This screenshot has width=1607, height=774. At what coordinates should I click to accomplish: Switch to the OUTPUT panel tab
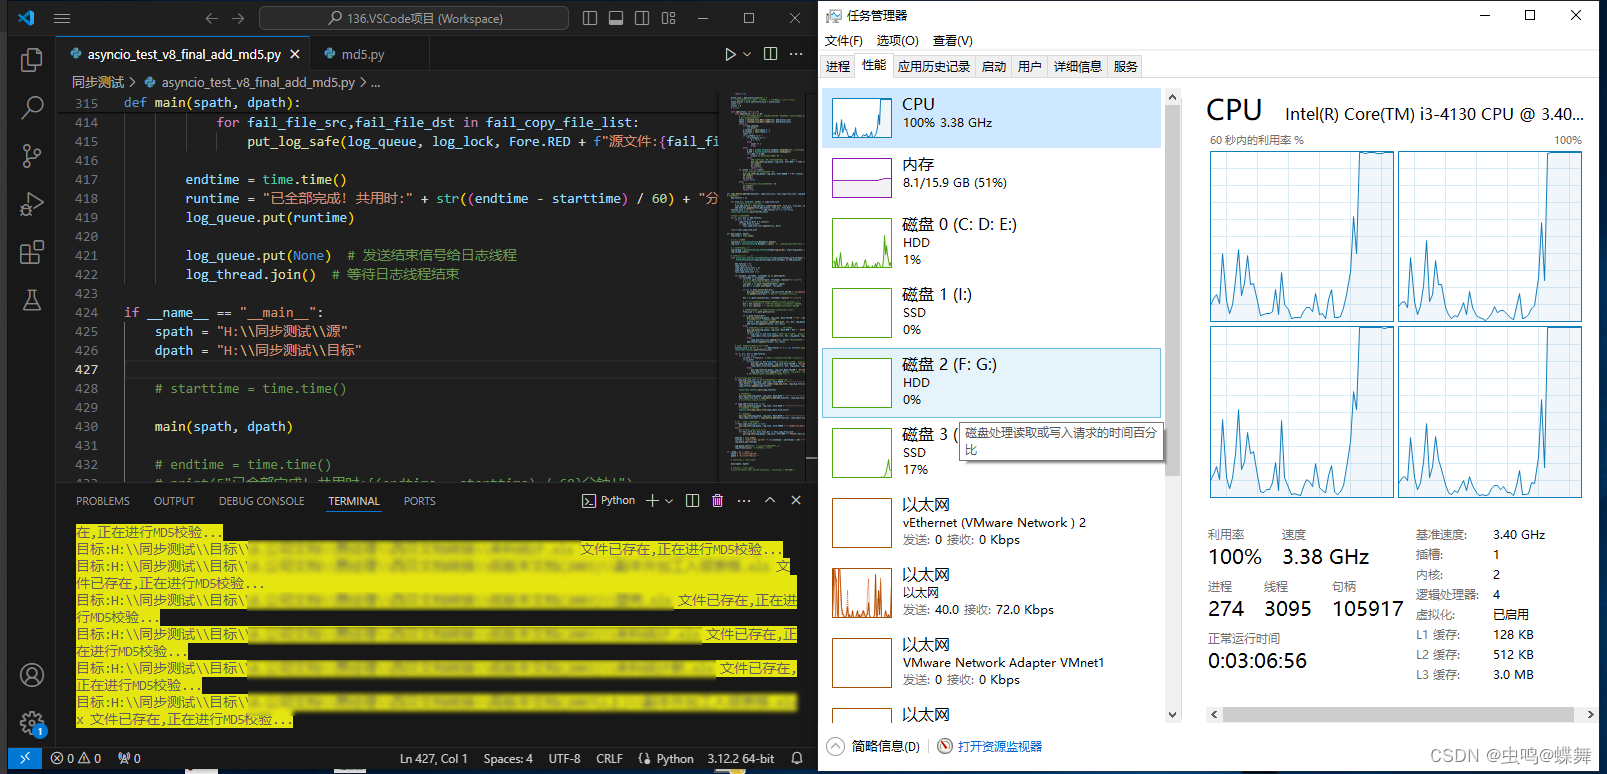click(174, 501)
